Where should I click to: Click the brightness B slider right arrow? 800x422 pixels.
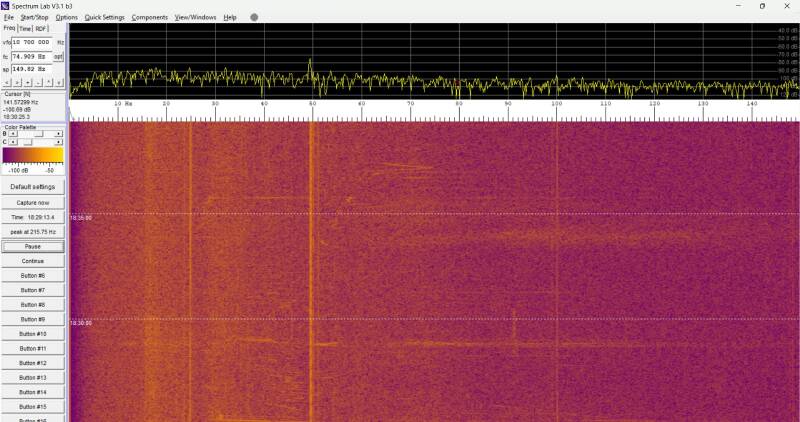click(59, 134)
